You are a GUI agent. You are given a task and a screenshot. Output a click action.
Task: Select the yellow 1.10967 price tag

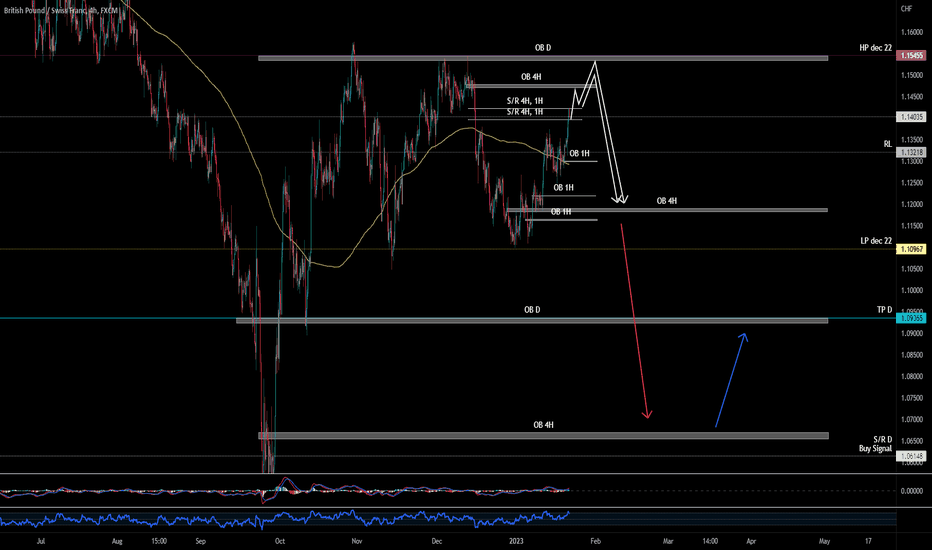(911, 249)
